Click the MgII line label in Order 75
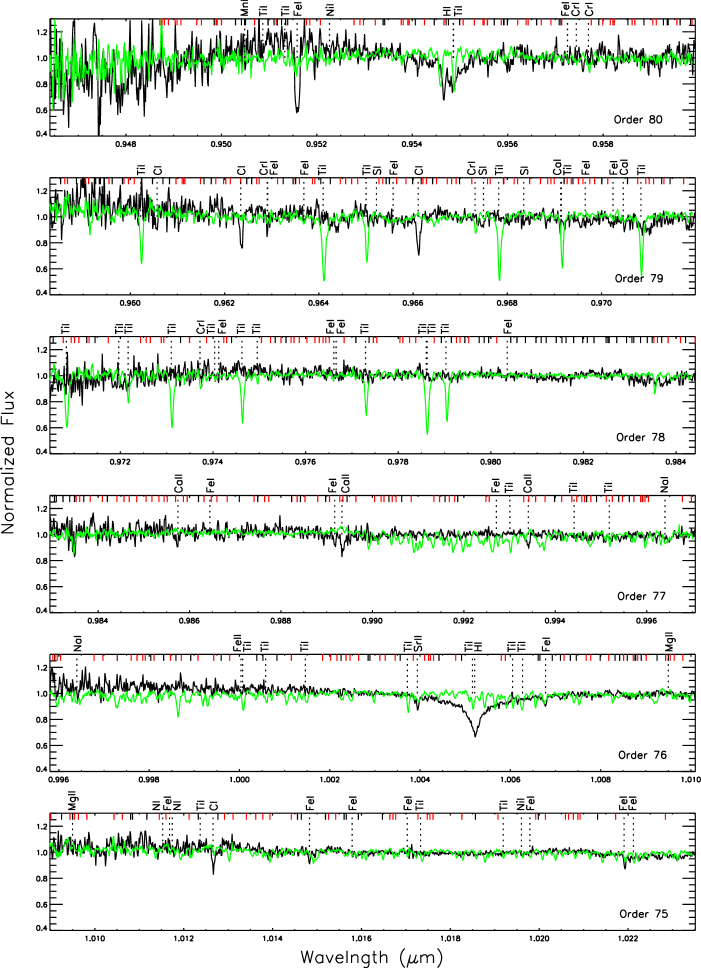The image size is (701, 968). (x=72, y=801)
